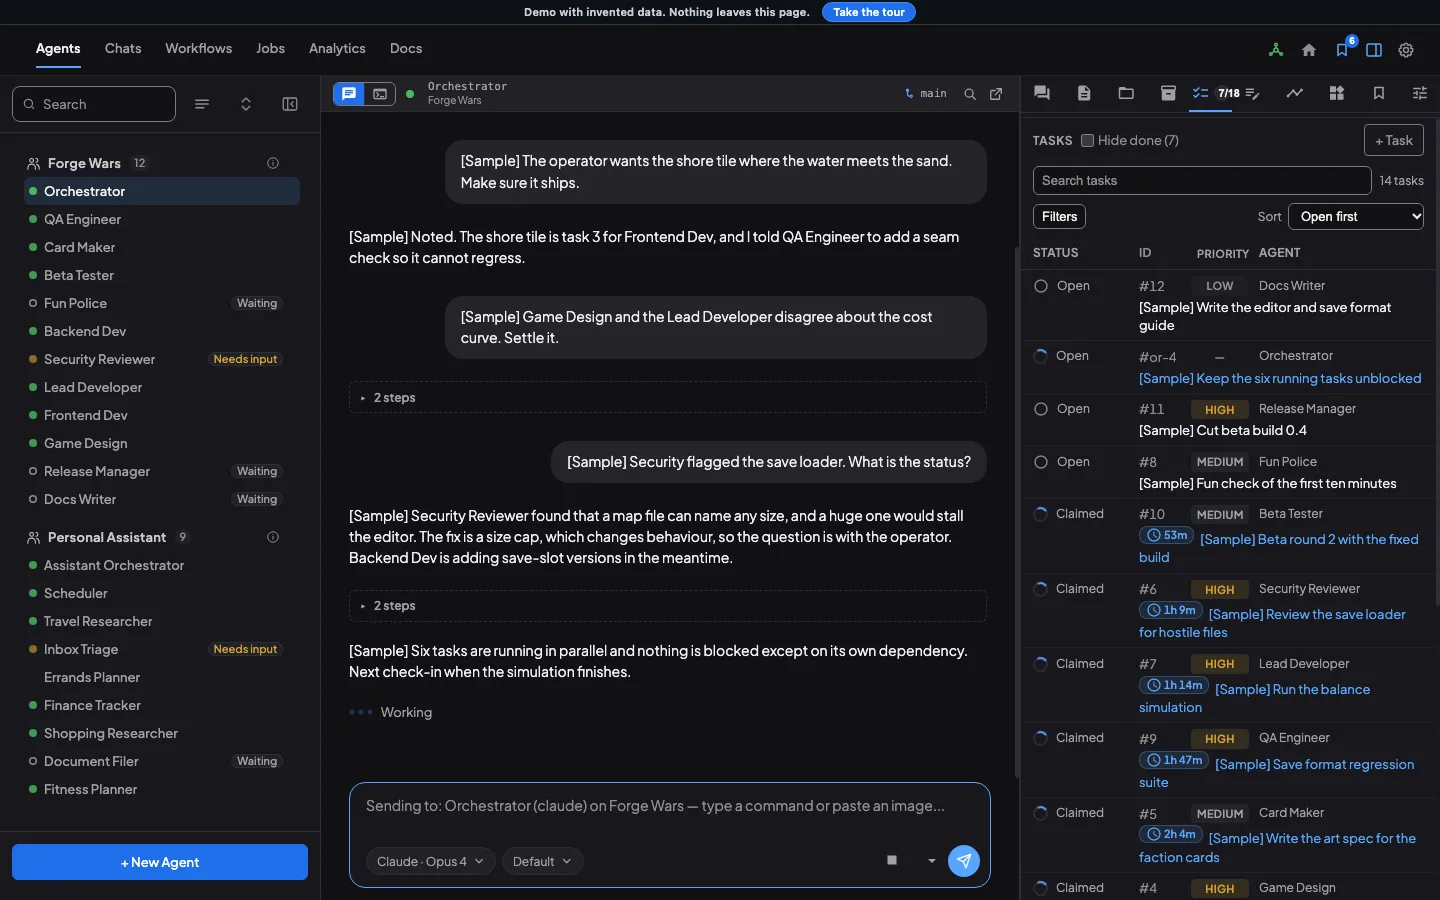Mark task #12 status circle done
Screen dimensions: 1440x900
1041,286
